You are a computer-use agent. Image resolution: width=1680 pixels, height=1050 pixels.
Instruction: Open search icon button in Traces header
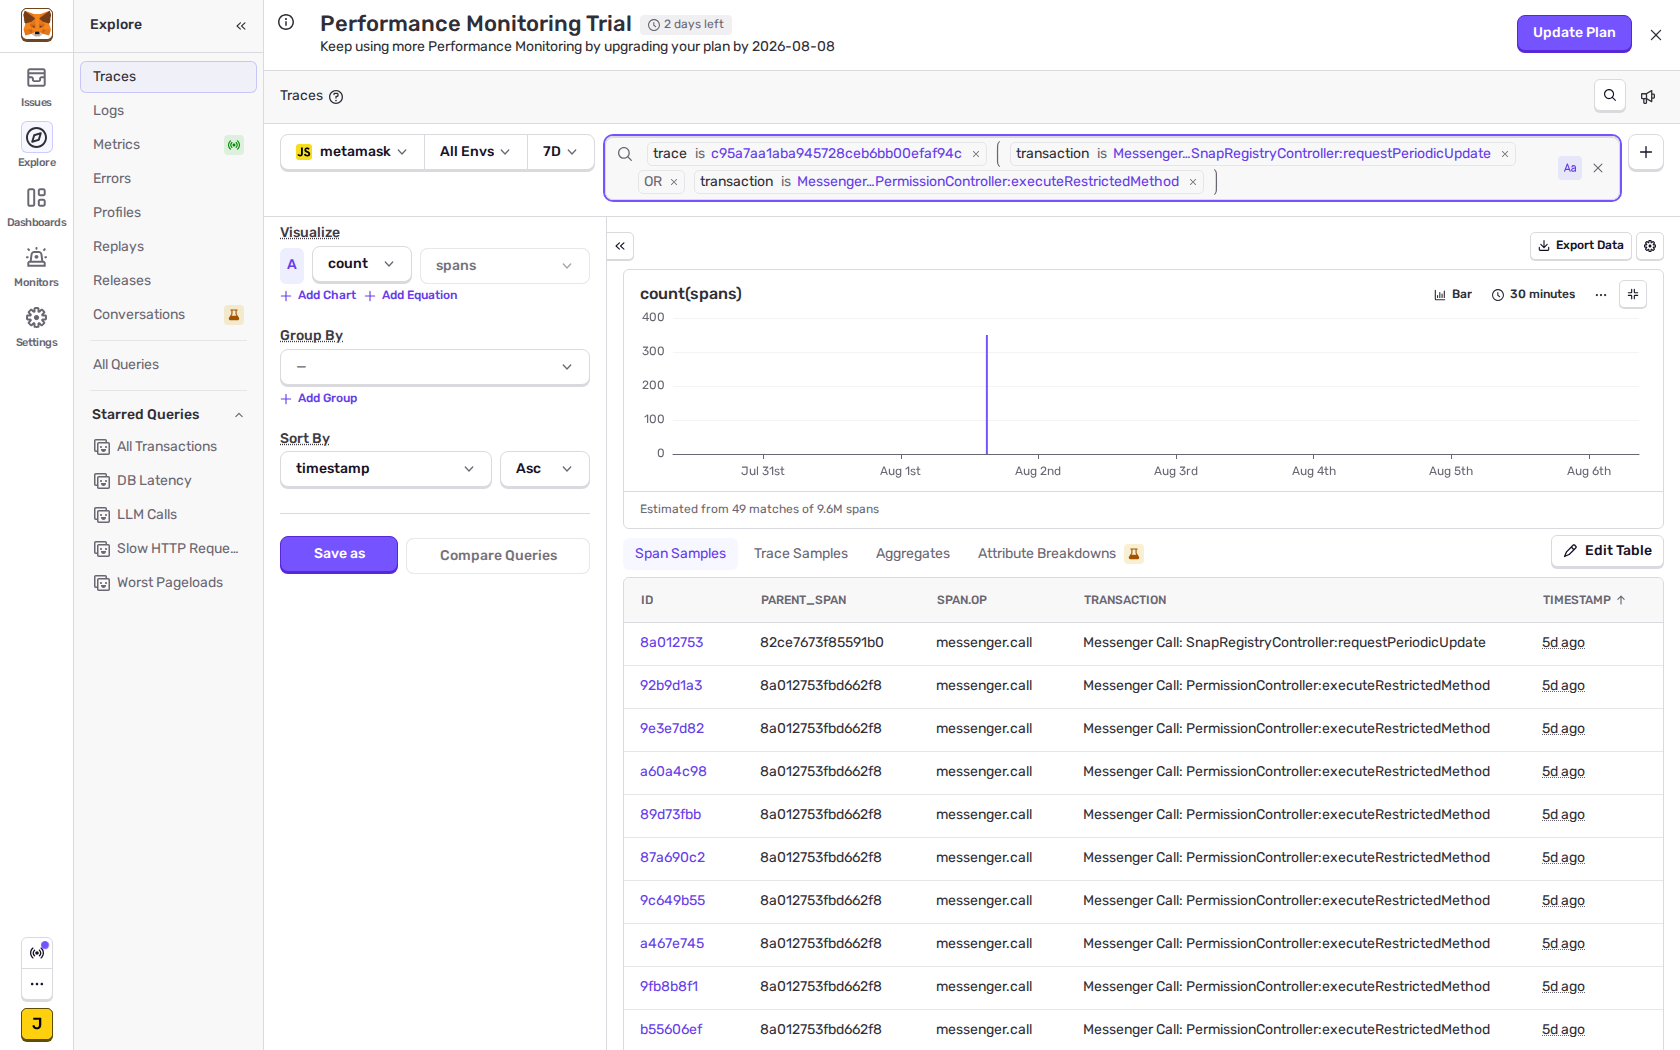1610,96
